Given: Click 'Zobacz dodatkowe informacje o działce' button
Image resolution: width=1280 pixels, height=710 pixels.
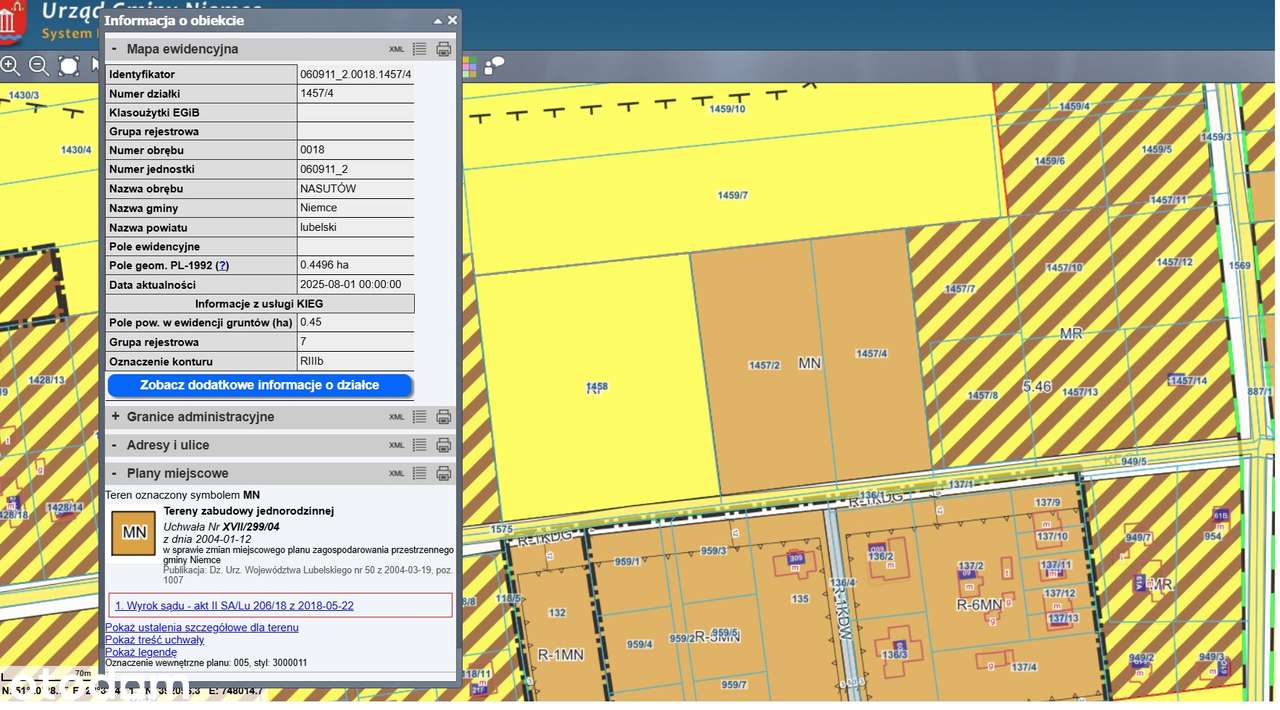Looking at the screenshot, I should point(259,385).
